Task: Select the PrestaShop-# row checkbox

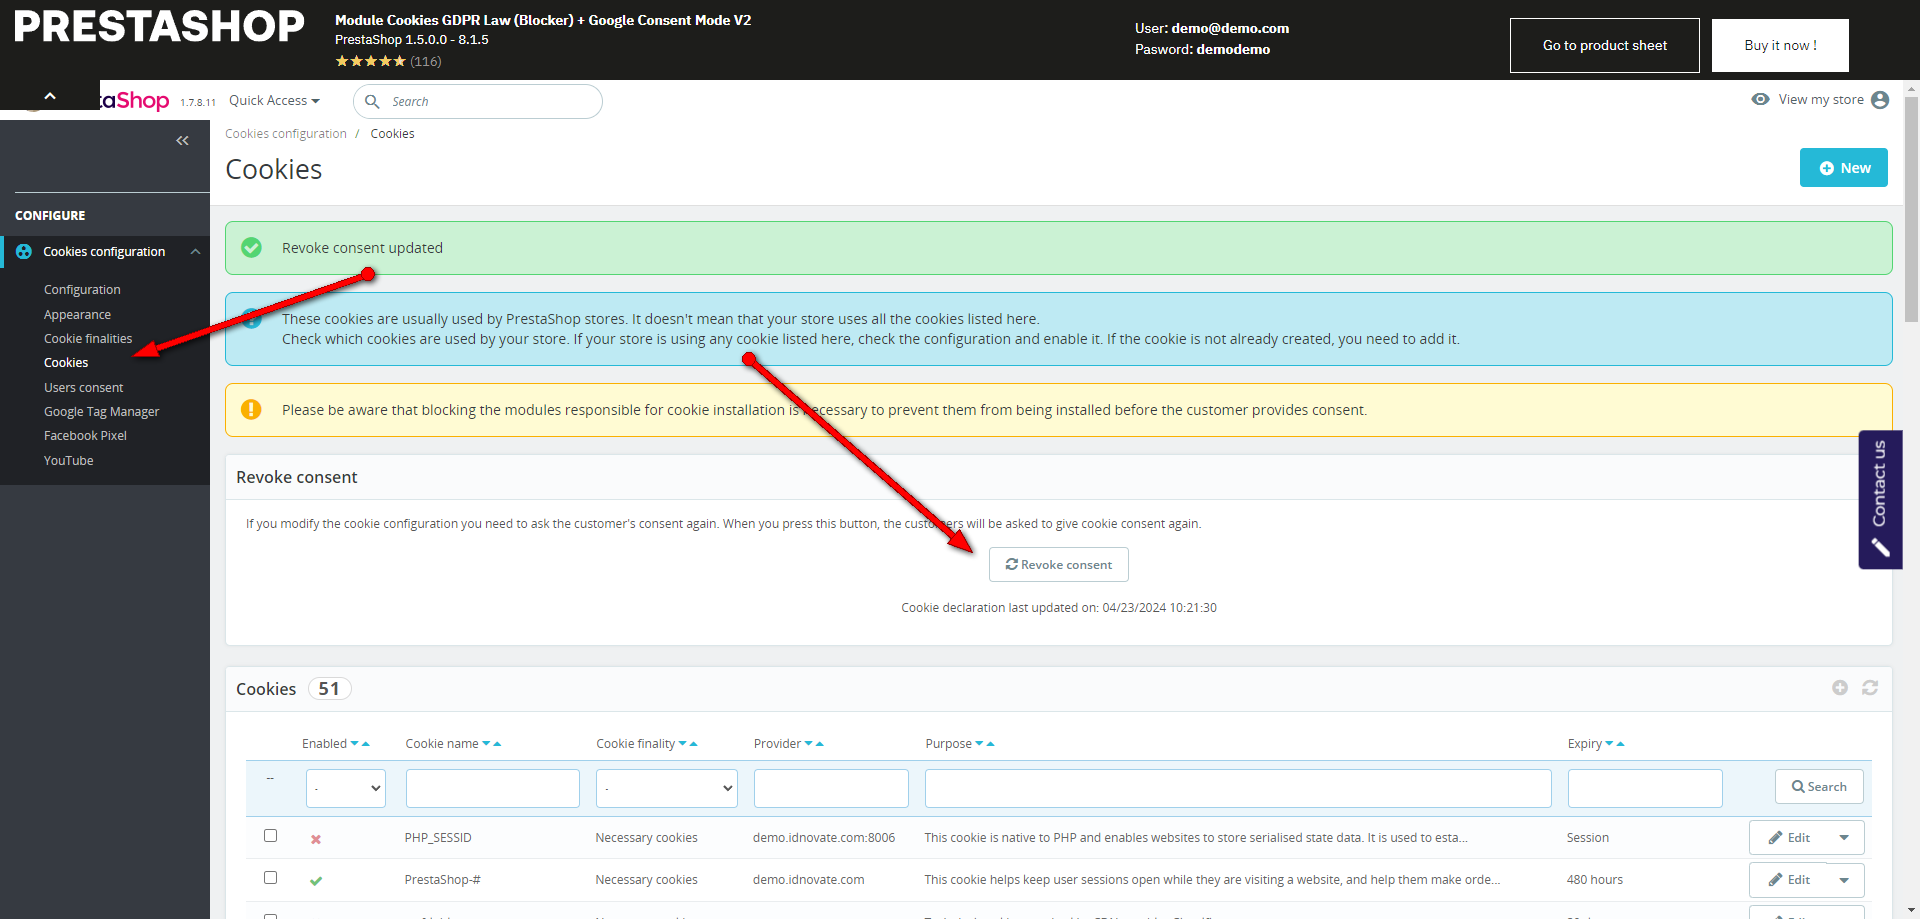Action: 270,878
